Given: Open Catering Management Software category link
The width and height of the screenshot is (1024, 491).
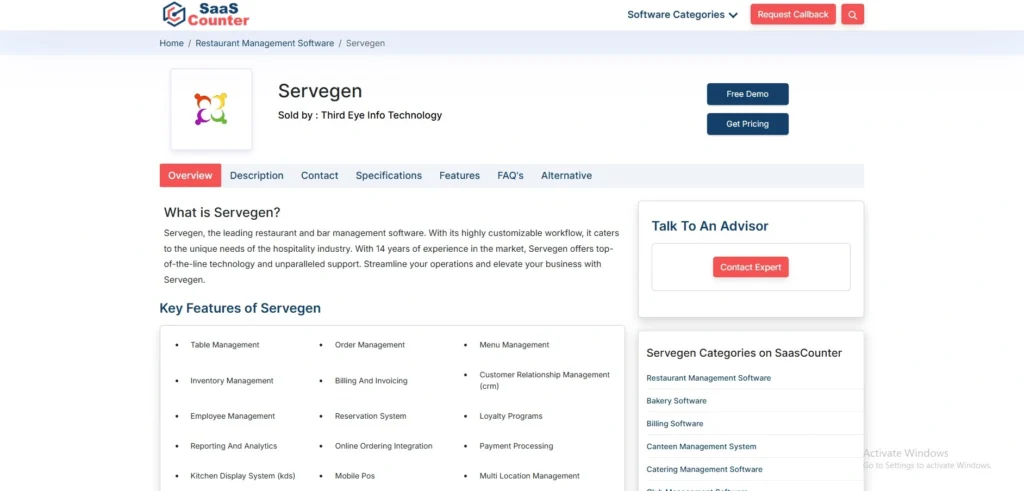Looking at the screenshot, I should [704, 469].
